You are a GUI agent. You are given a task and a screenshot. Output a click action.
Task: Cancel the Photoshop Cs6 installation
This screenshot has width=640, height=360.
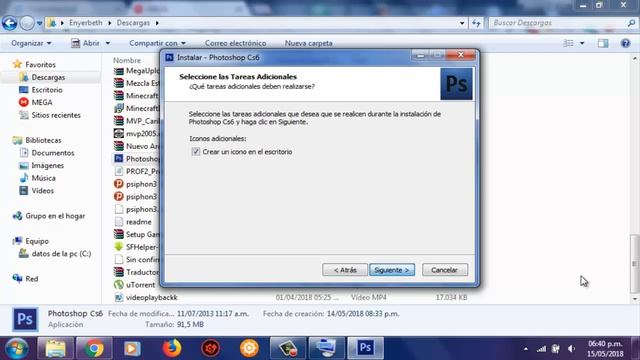coord(445,270)
